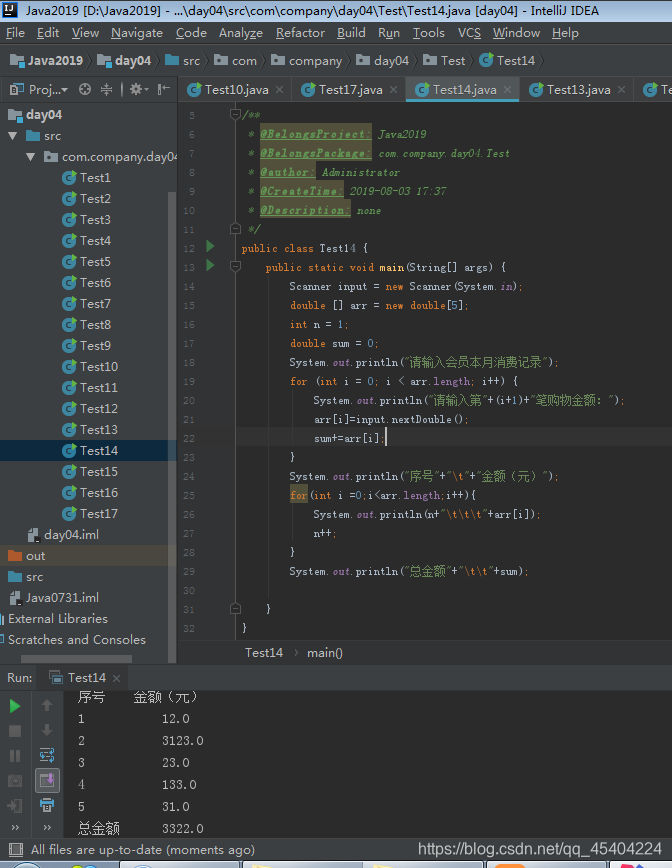
Task: Click the fold end marker at line 31
Action: point(235,609)
